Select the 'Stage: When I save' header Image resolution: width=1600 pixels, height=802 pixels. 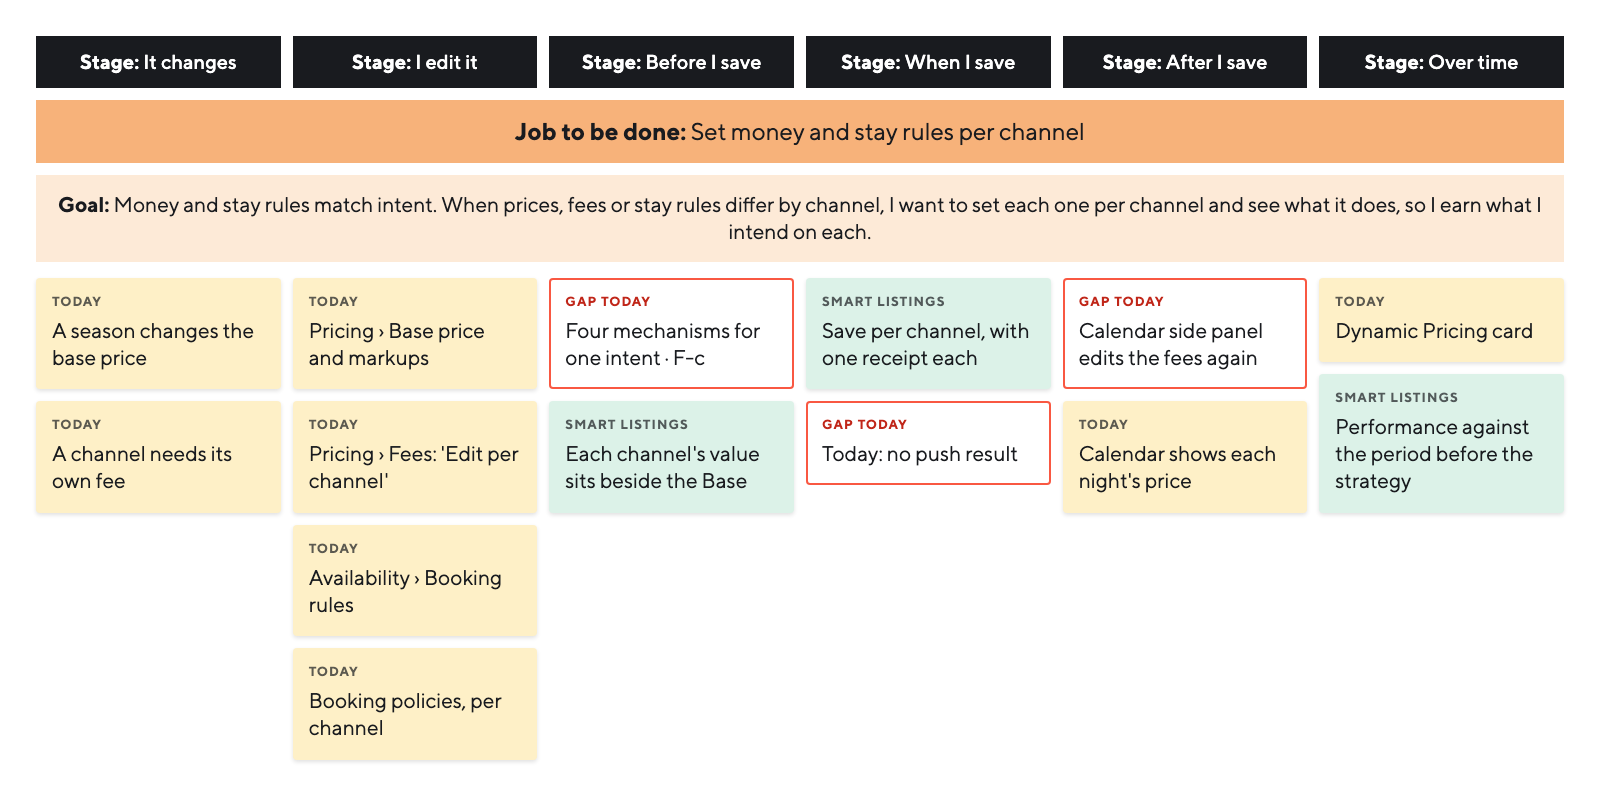(x=928, y=62)
